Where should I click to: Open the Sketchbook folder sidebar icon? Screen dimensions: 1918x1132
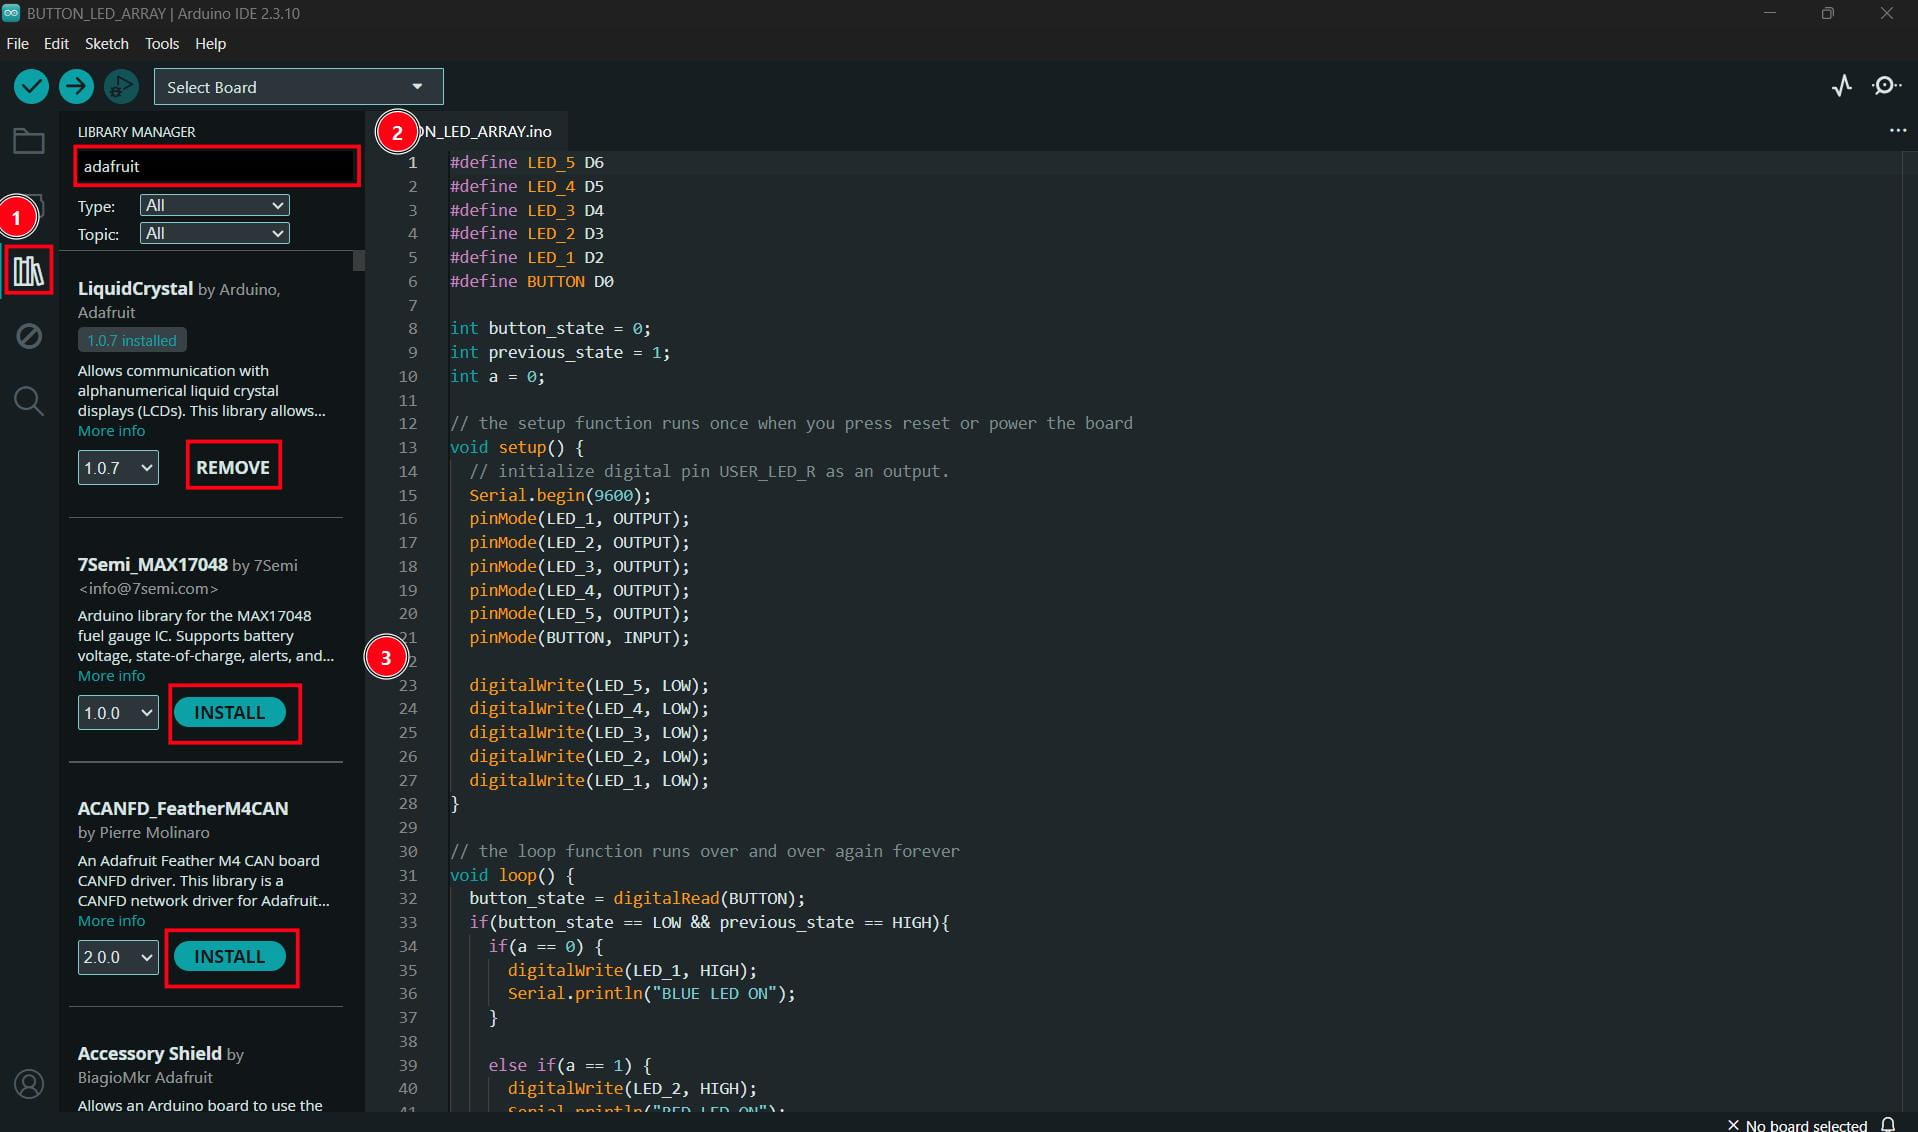click(x=28, y=141)
